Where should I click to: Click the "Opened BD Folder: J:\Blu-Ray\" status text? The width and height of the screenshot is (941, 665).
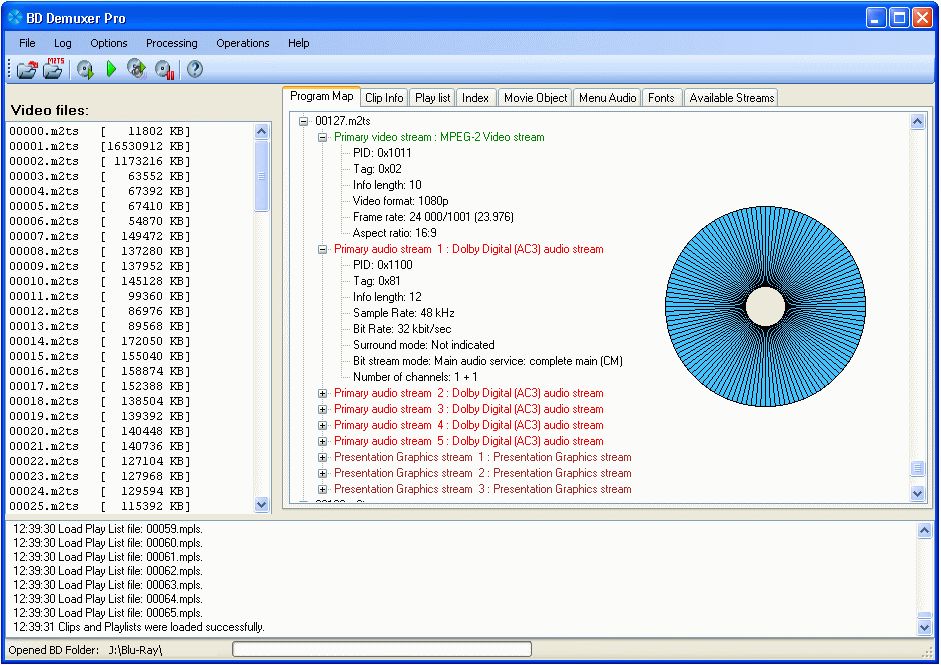pos(85,650)
